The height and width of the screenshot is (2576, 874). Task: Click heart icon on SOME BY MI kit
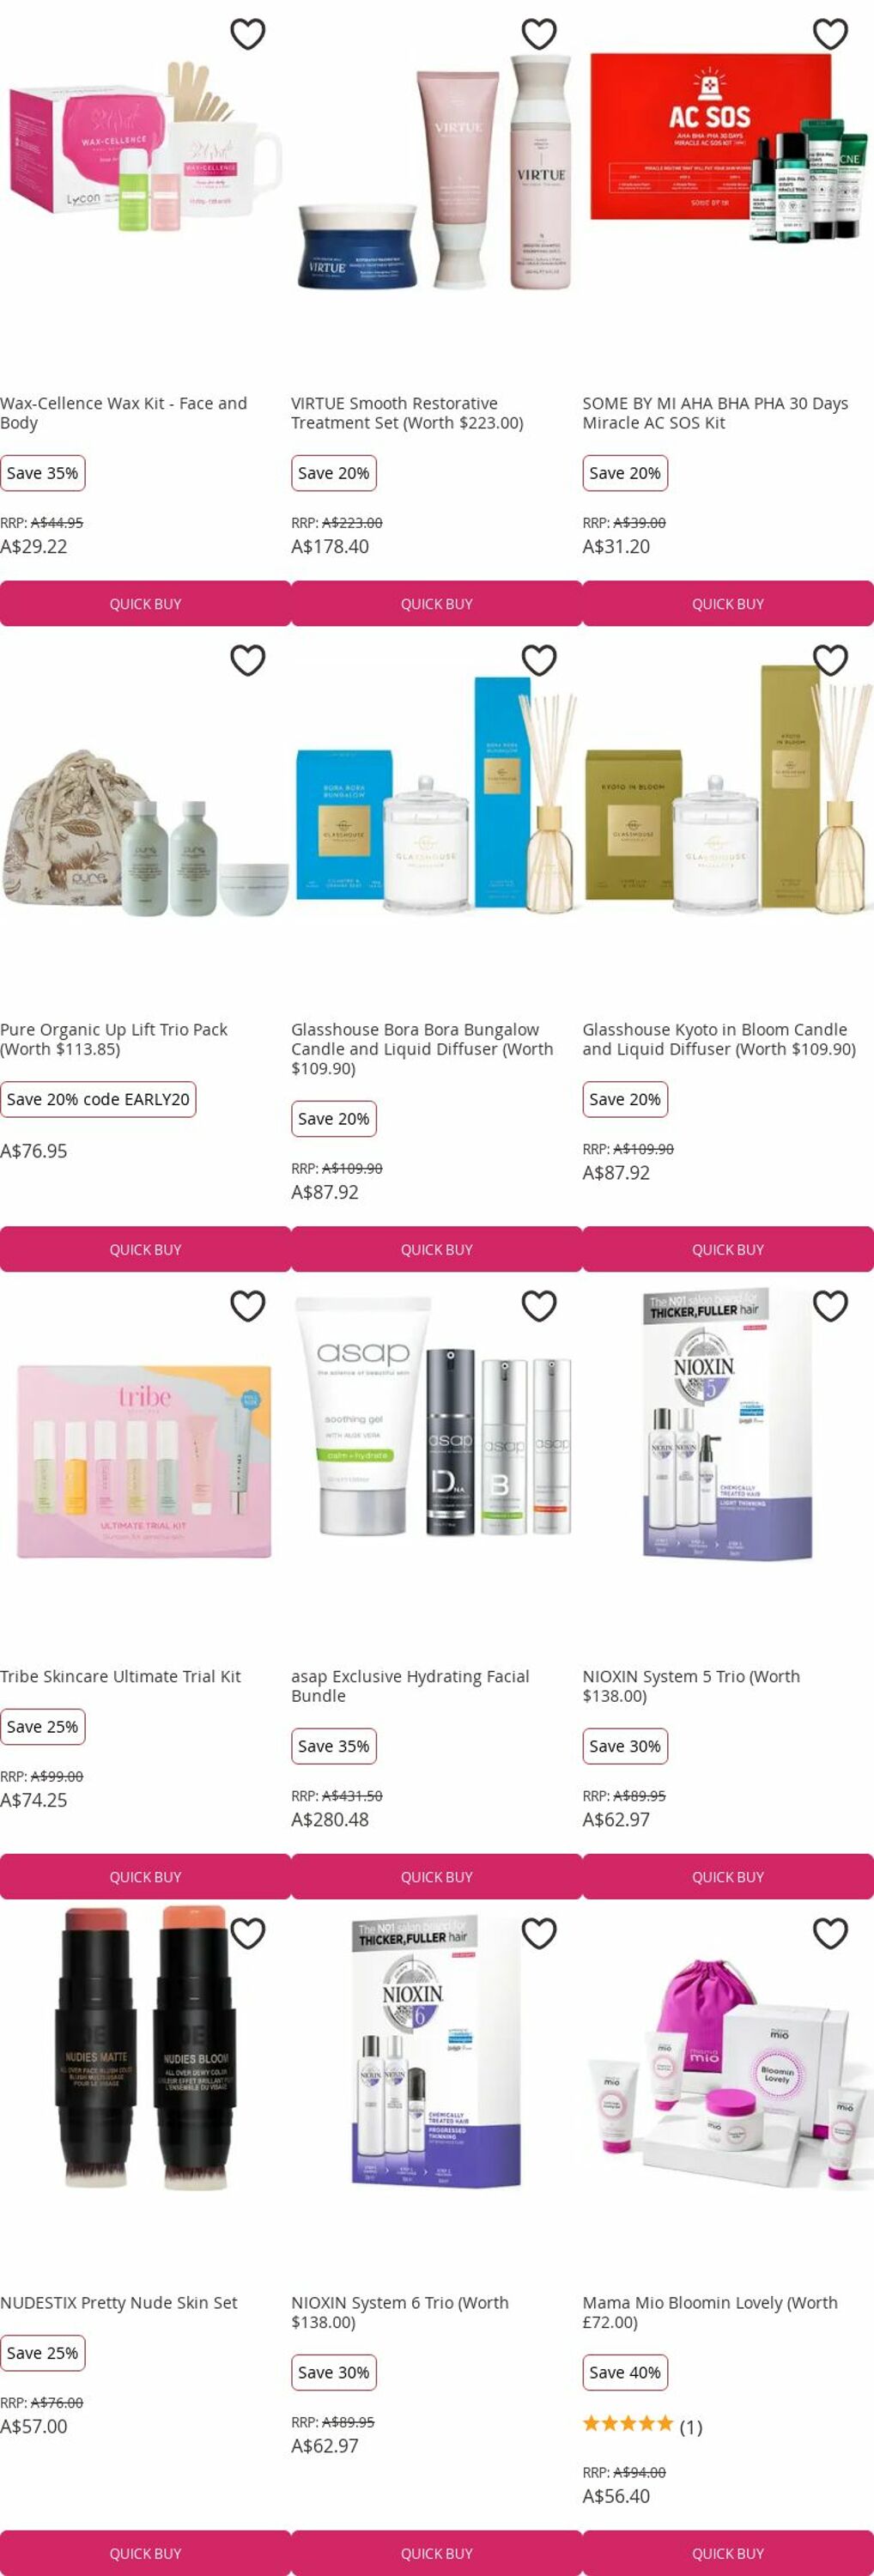[x=830, y=34]
